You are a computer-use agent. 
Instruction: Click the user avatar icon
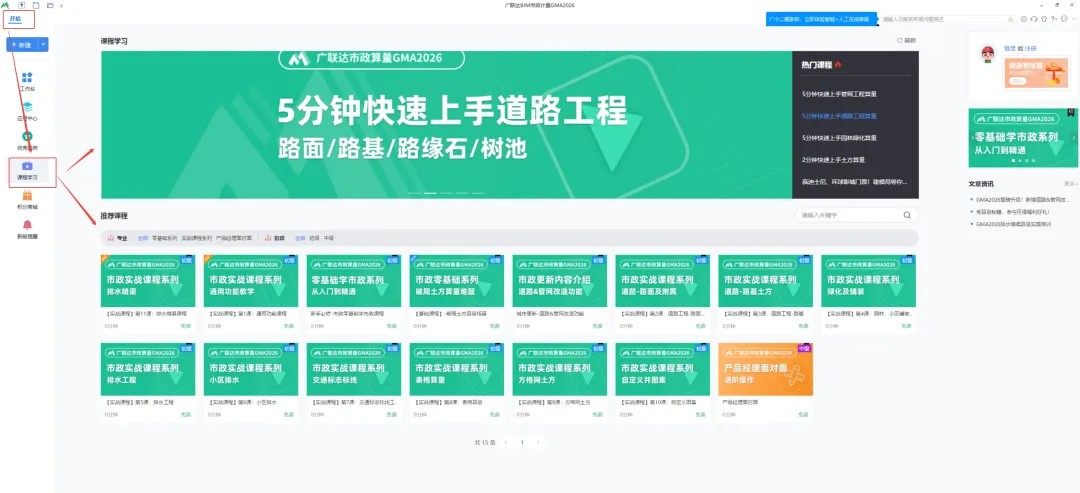point(987,53)
